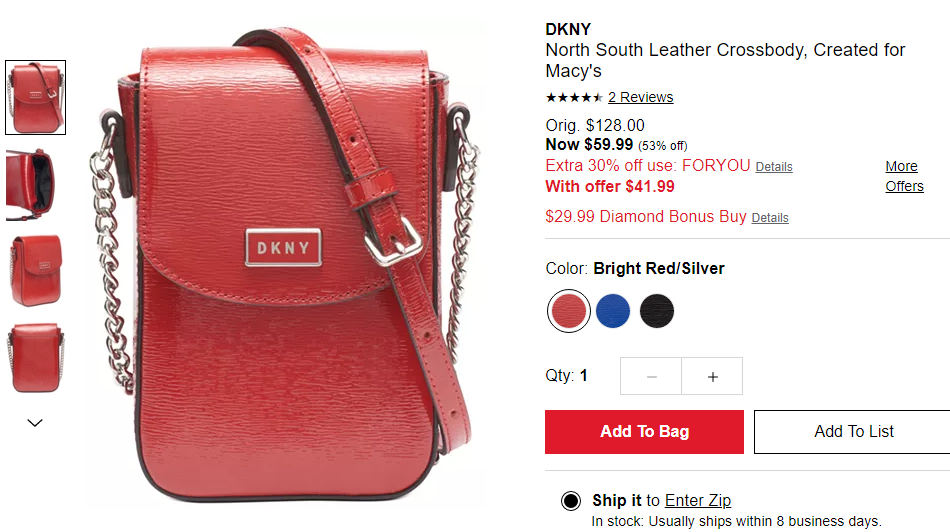
Task: Choose the blue color swatch
Action: click(x=613, y=311)
